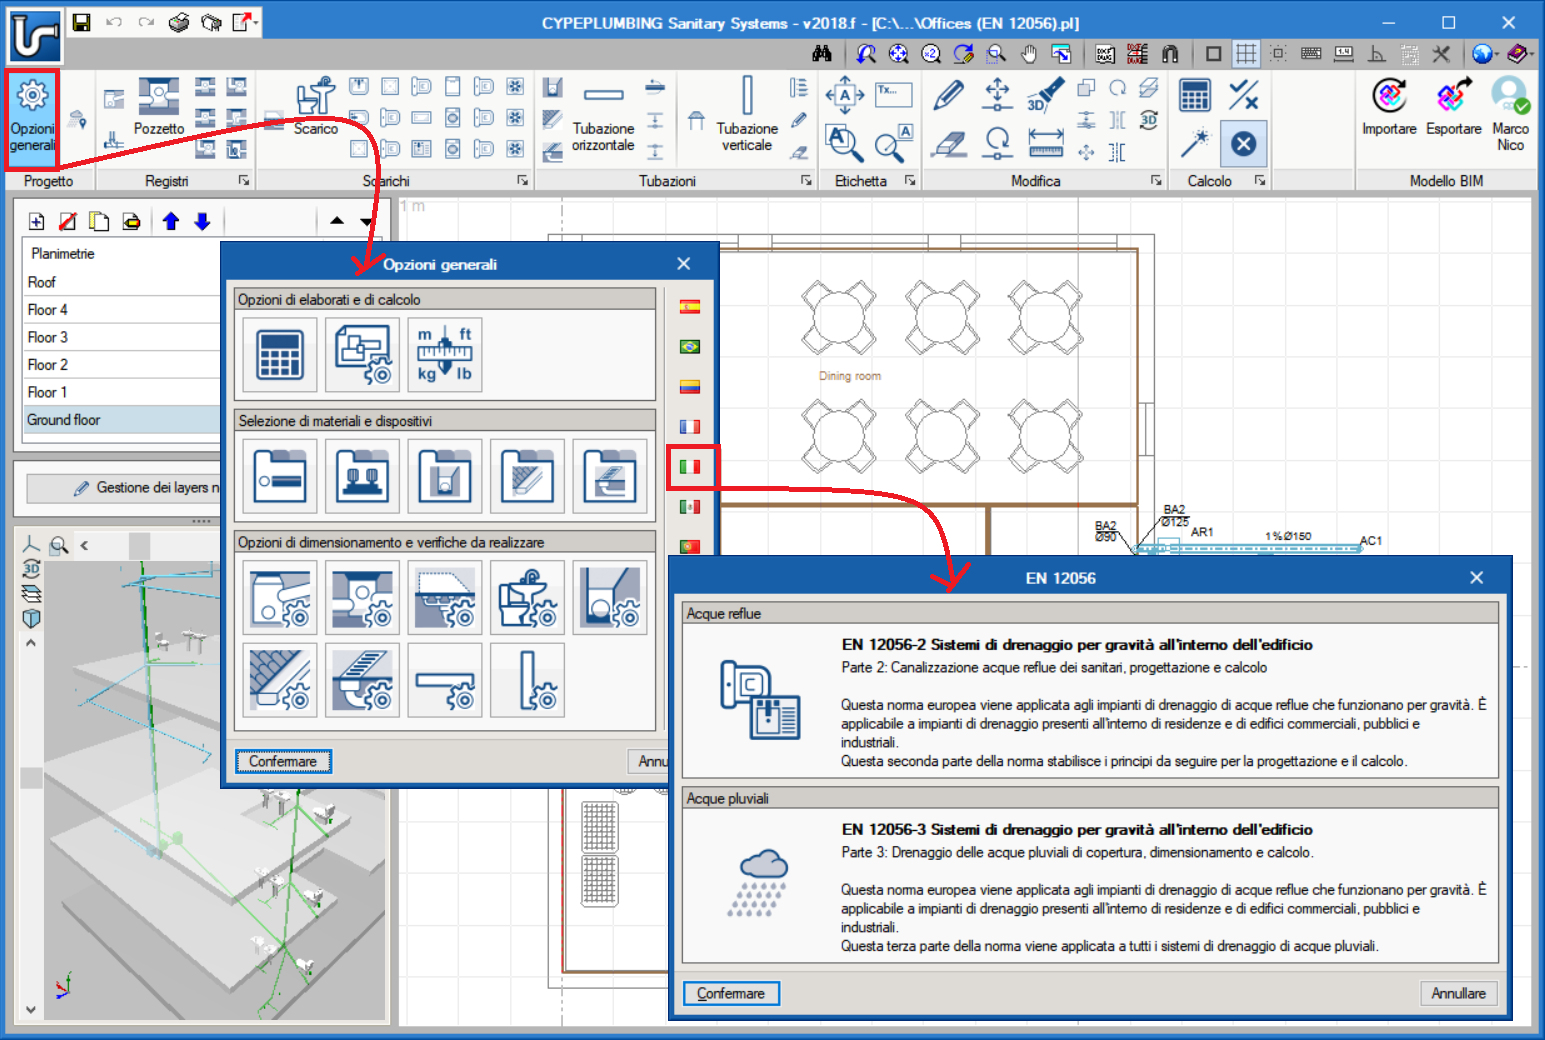The width and height of the screenshot is (1545, 1040).
Task: Choose Tubazione verticale pipe tool
Action: (747, 115)
